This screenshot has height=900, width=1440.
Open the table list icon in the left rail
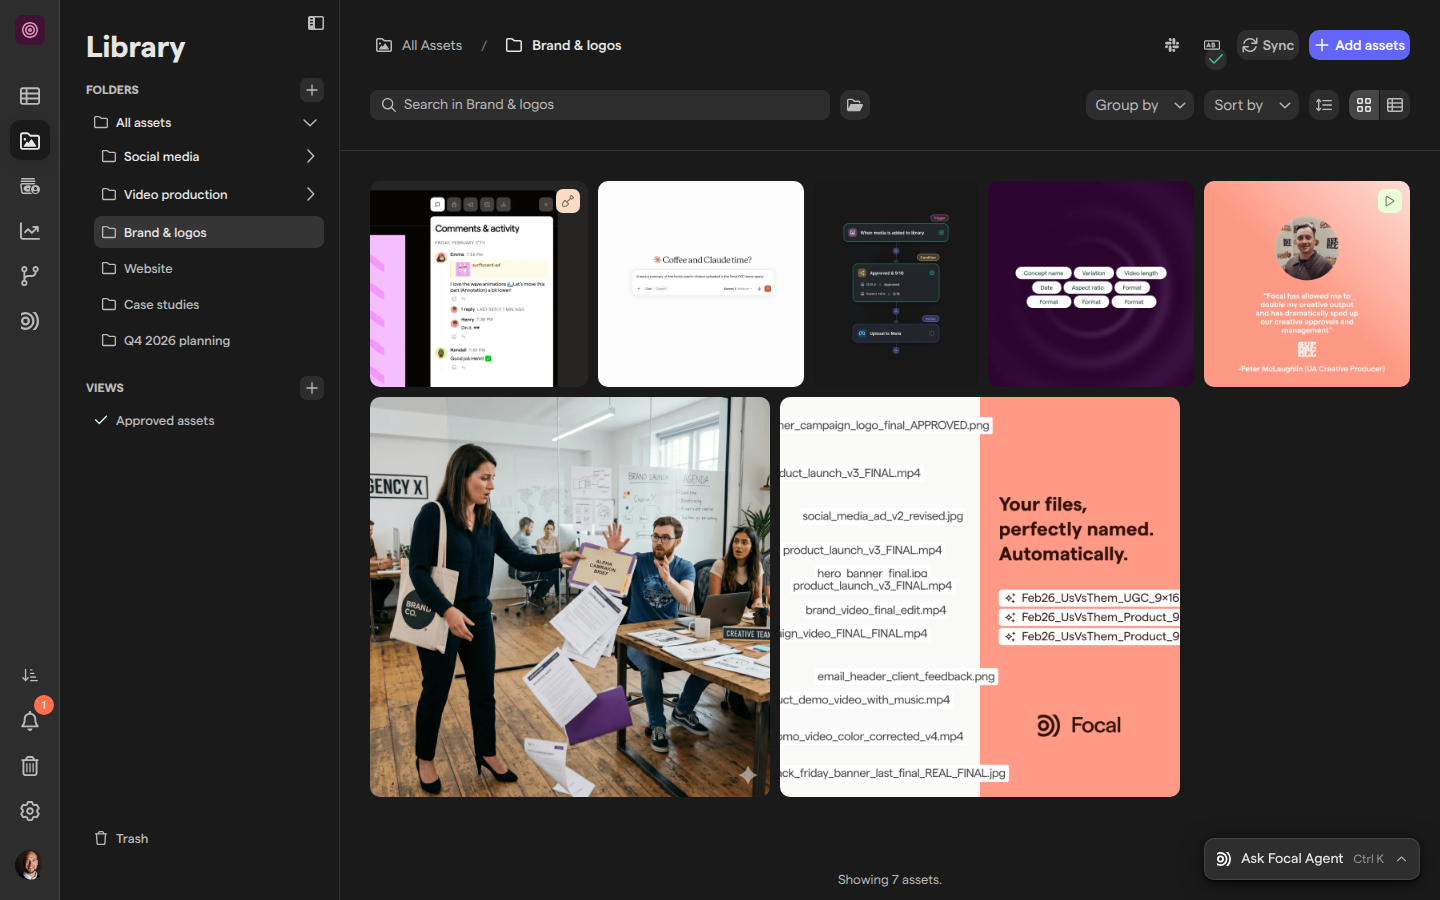(x=30, y=96)
